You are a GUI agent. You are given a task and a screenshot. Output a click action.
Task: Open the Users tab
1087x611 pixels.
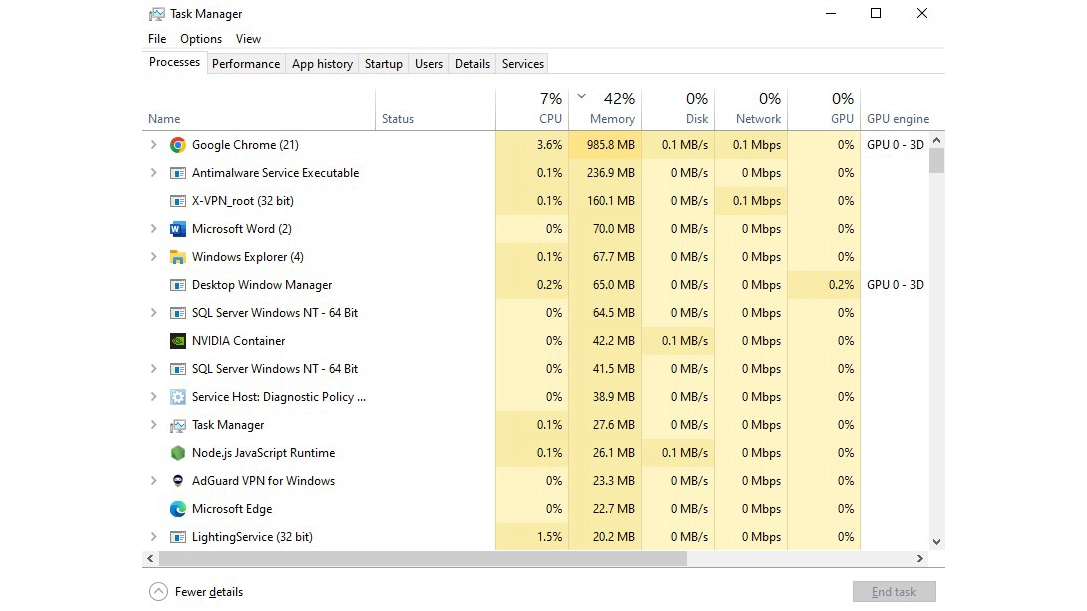pyautogui.click(x=428, y=64)
